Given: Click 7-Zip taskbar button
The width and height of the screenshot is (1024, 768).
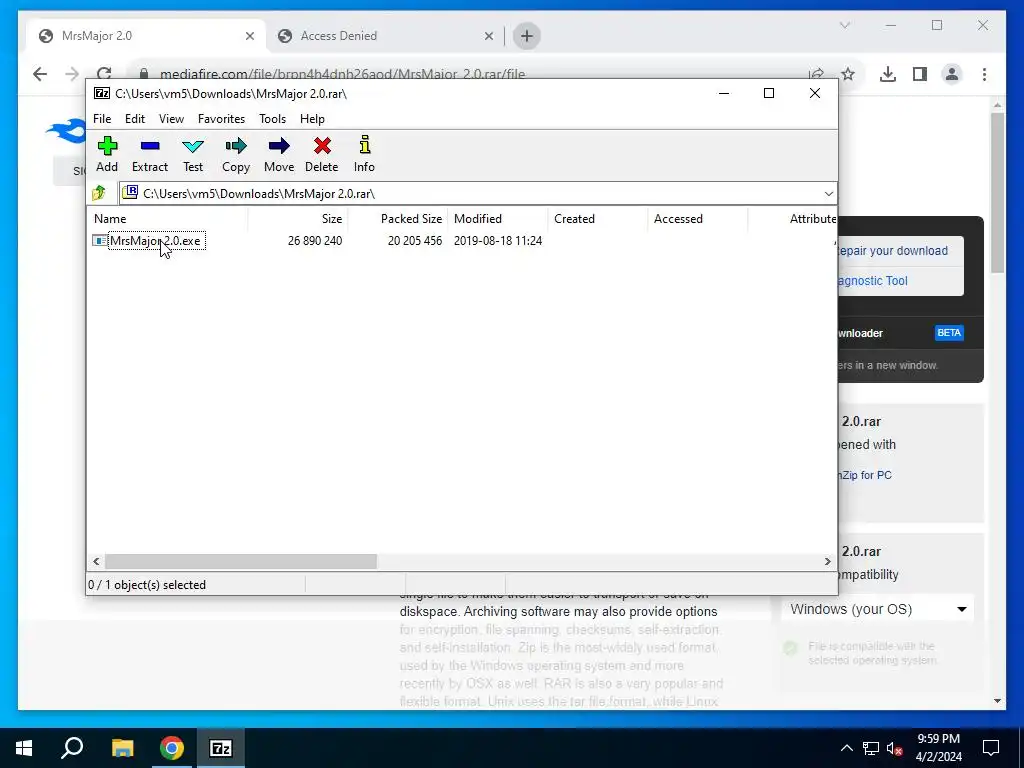Looking at the screenshot, I should click(221, 748).
